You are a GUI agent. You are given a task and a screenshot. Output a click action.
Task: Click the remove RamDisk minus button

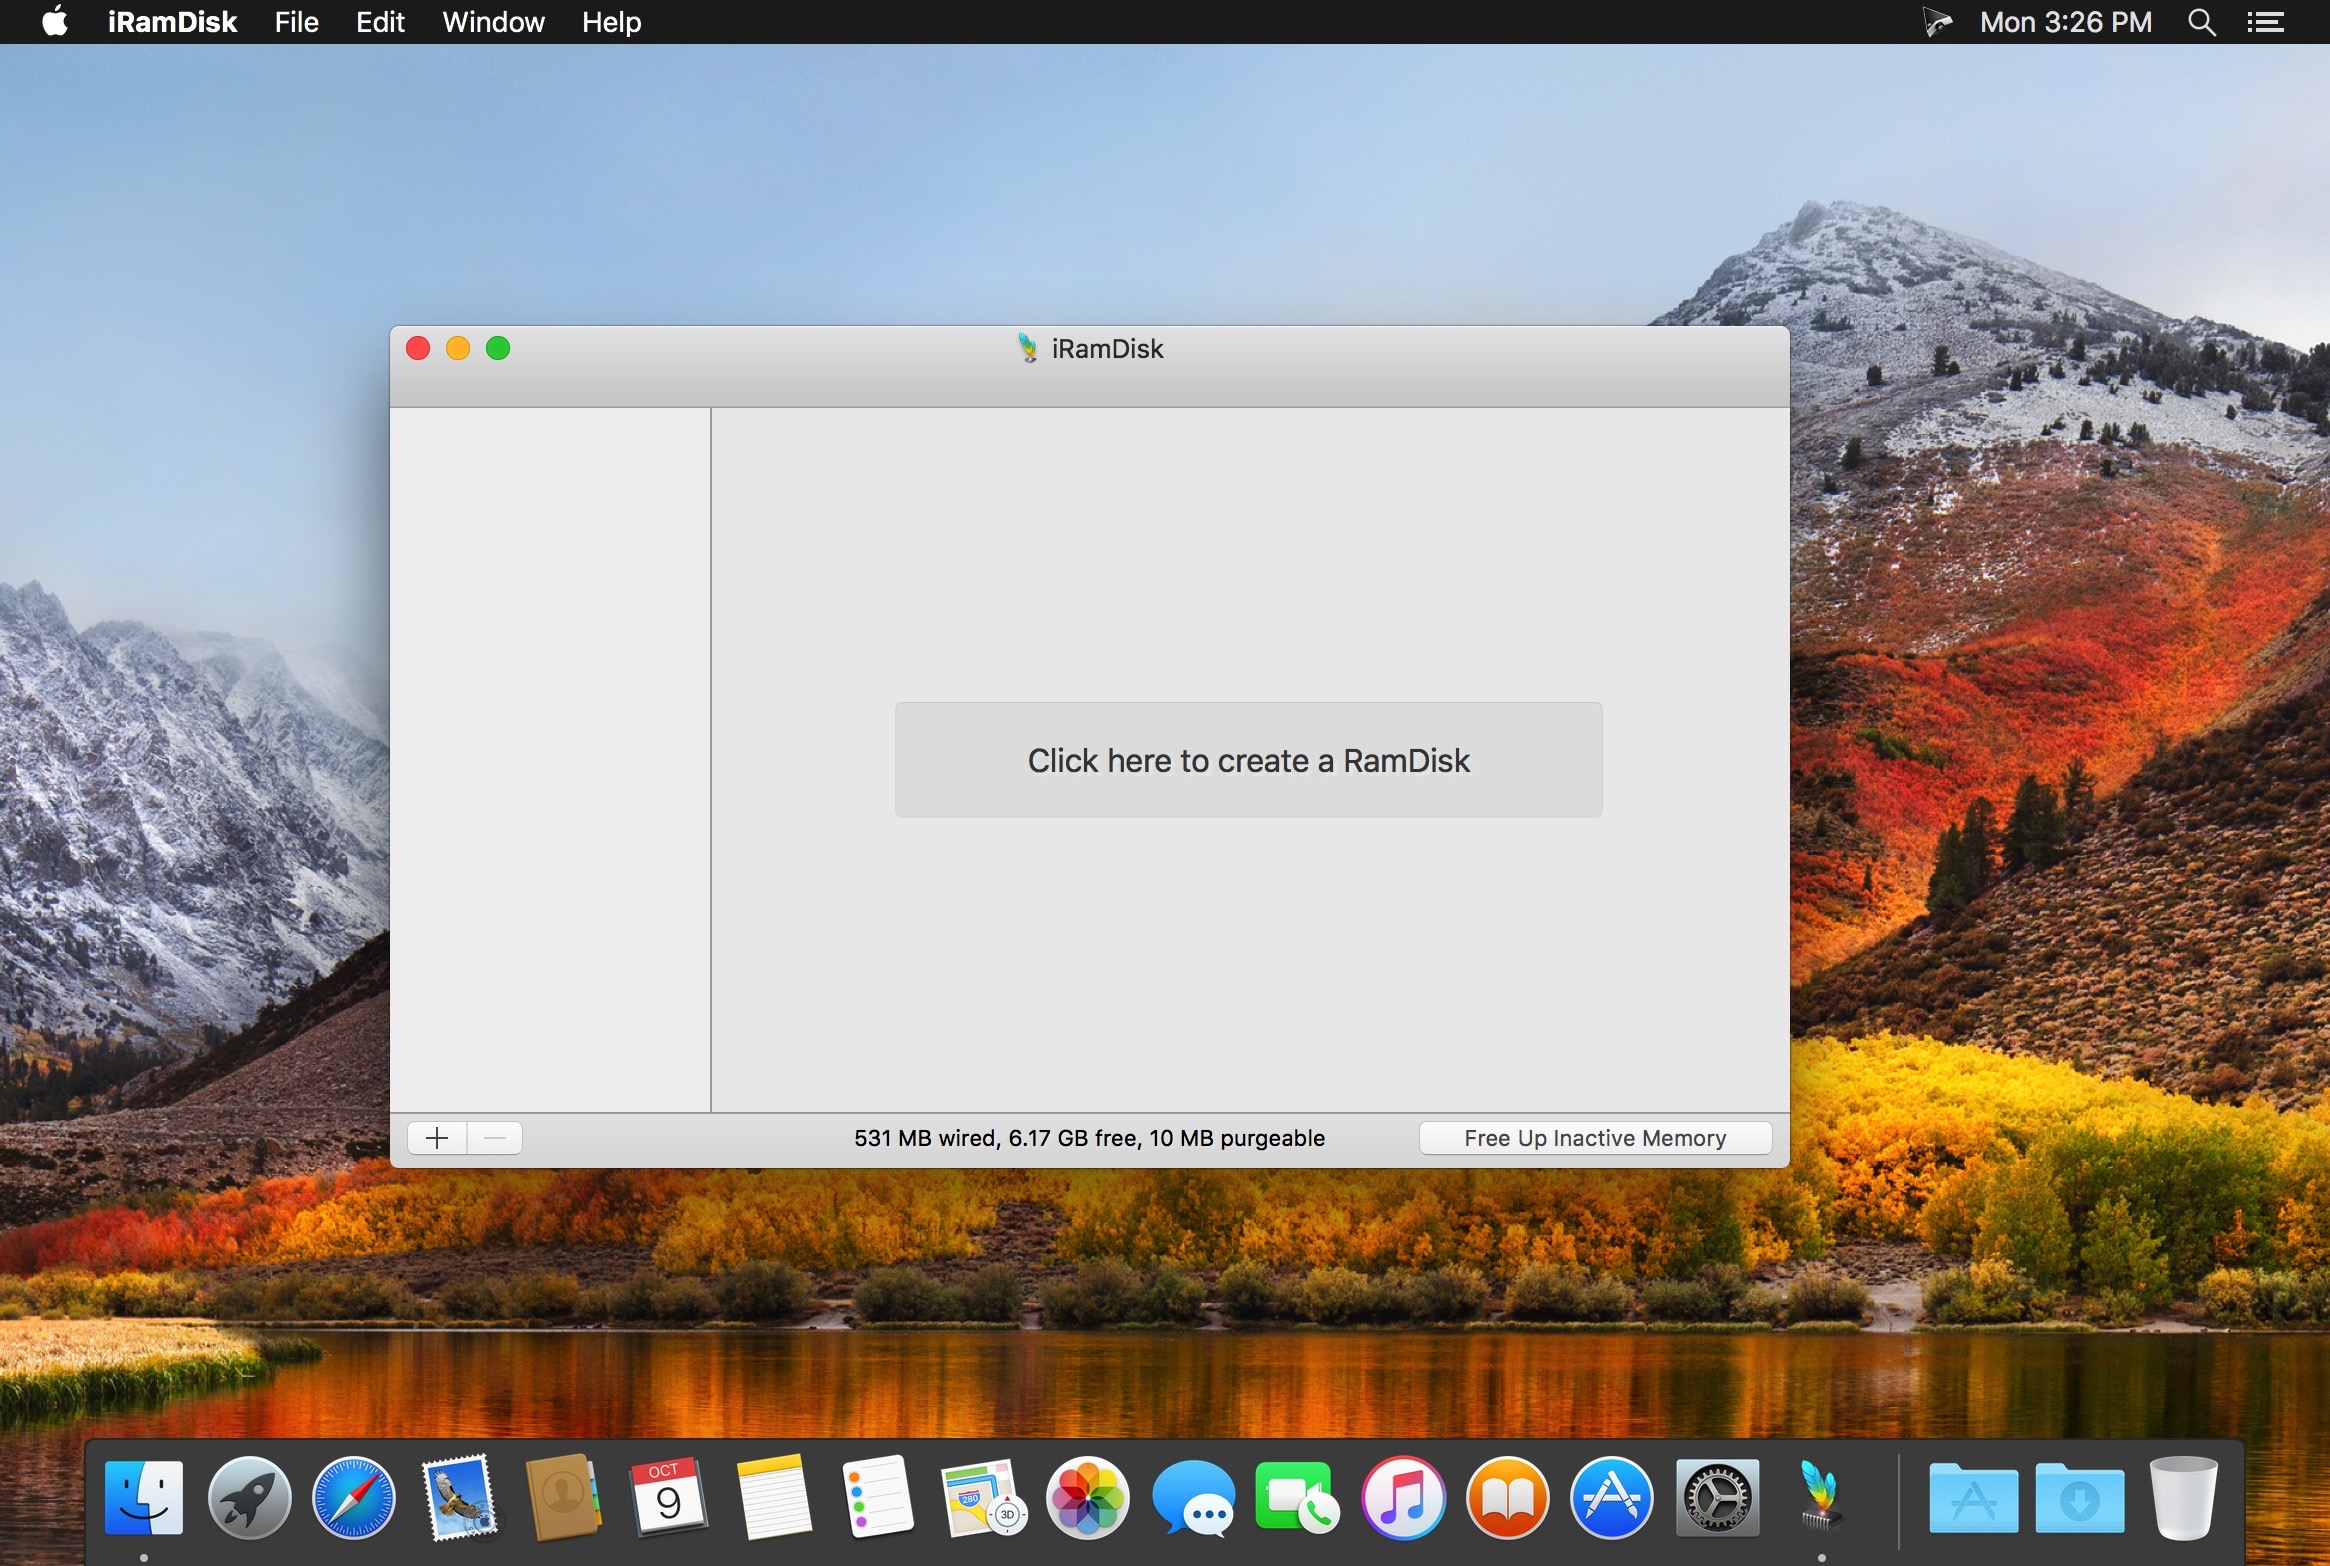(494, 1138)
